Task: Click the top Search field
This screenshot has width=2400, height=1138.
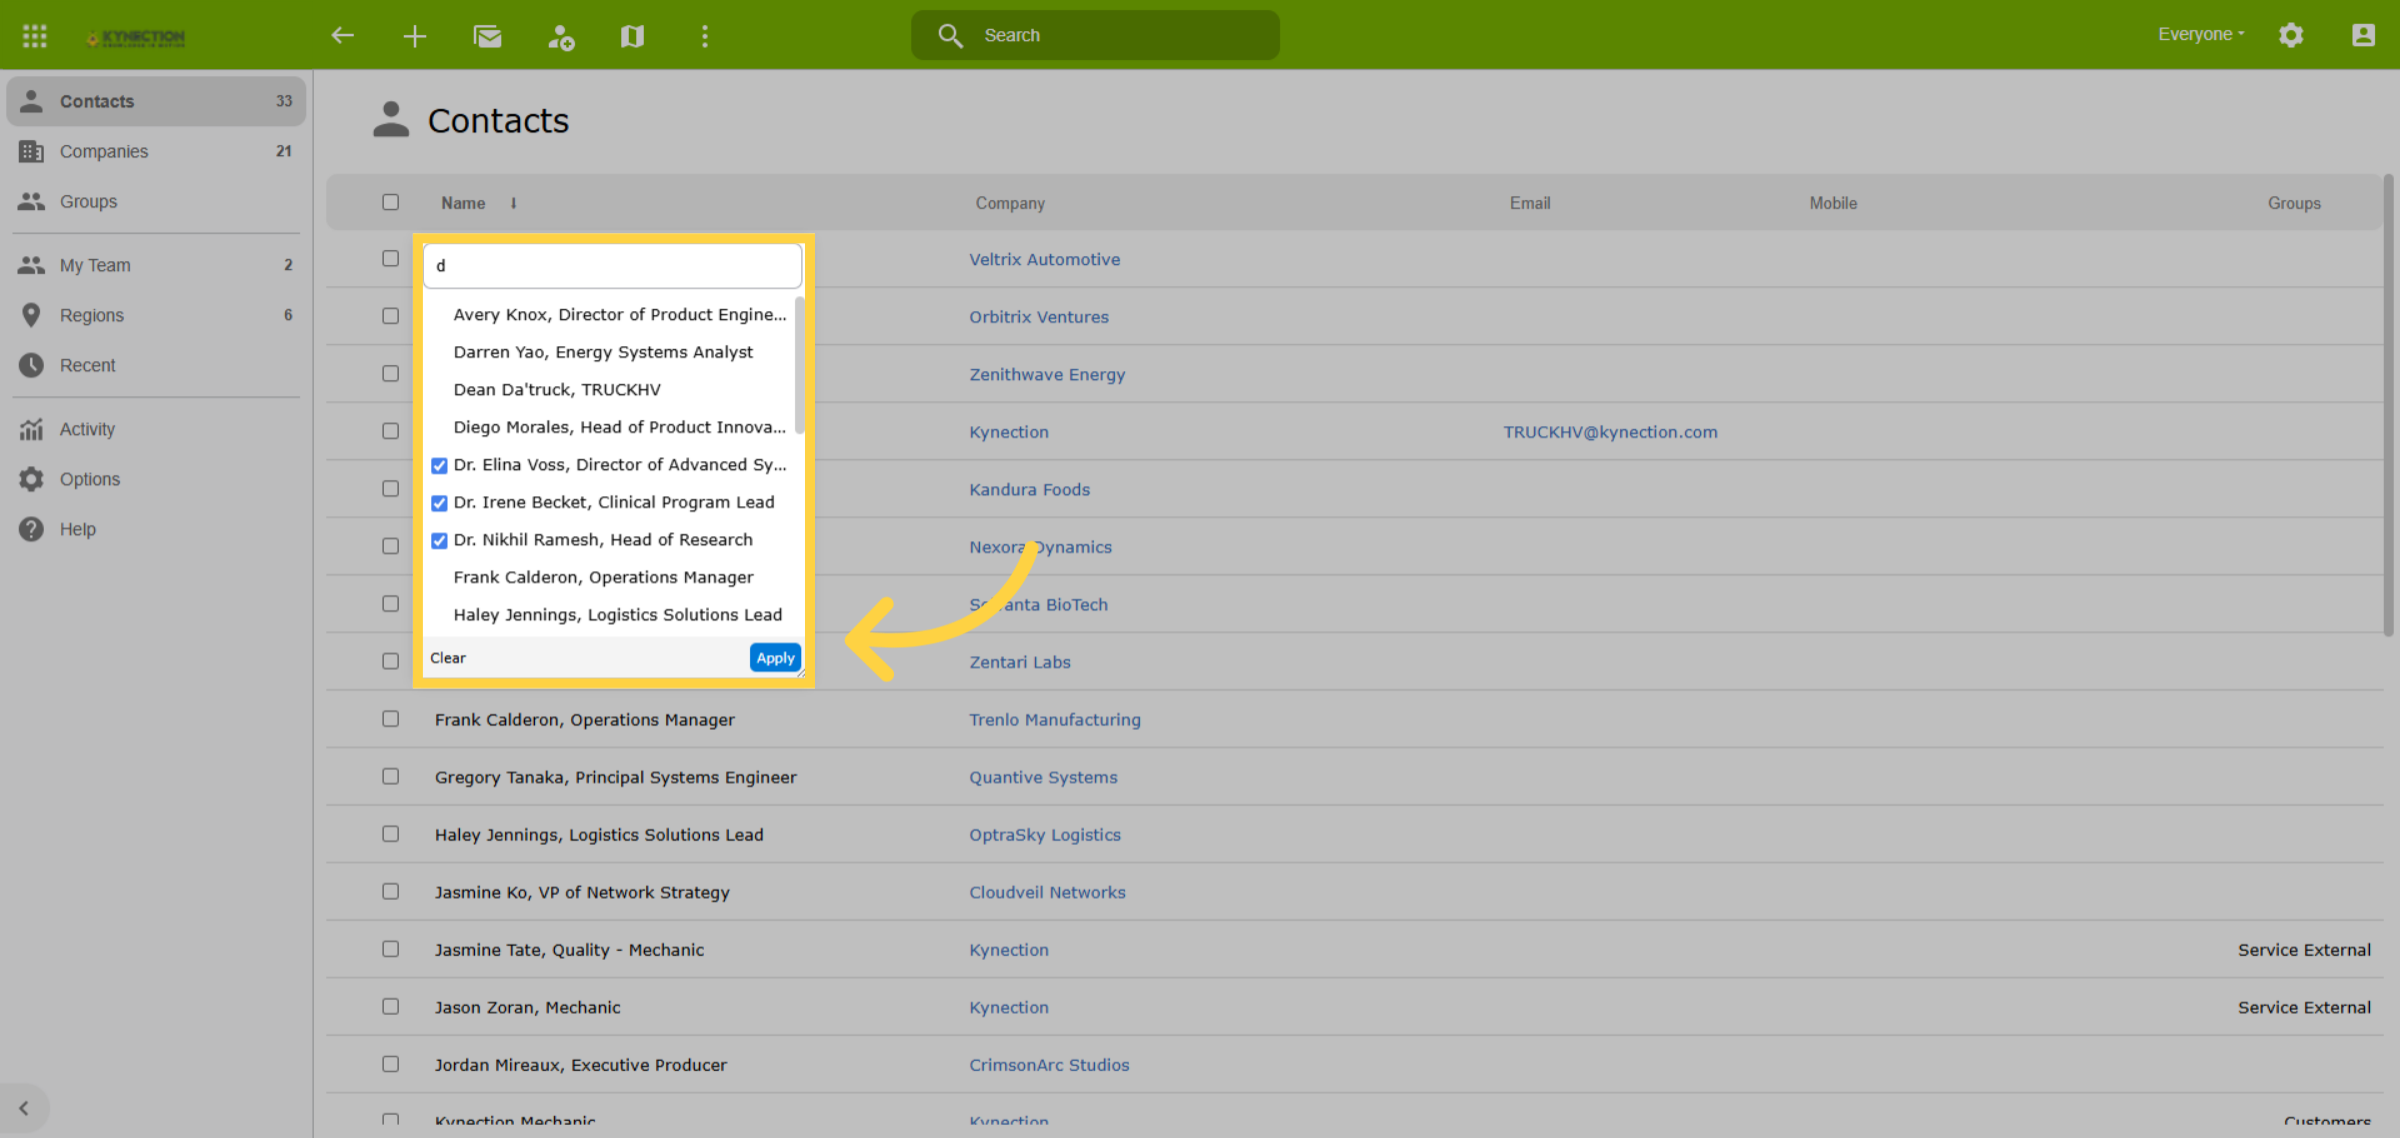Action: point(1095,35)
